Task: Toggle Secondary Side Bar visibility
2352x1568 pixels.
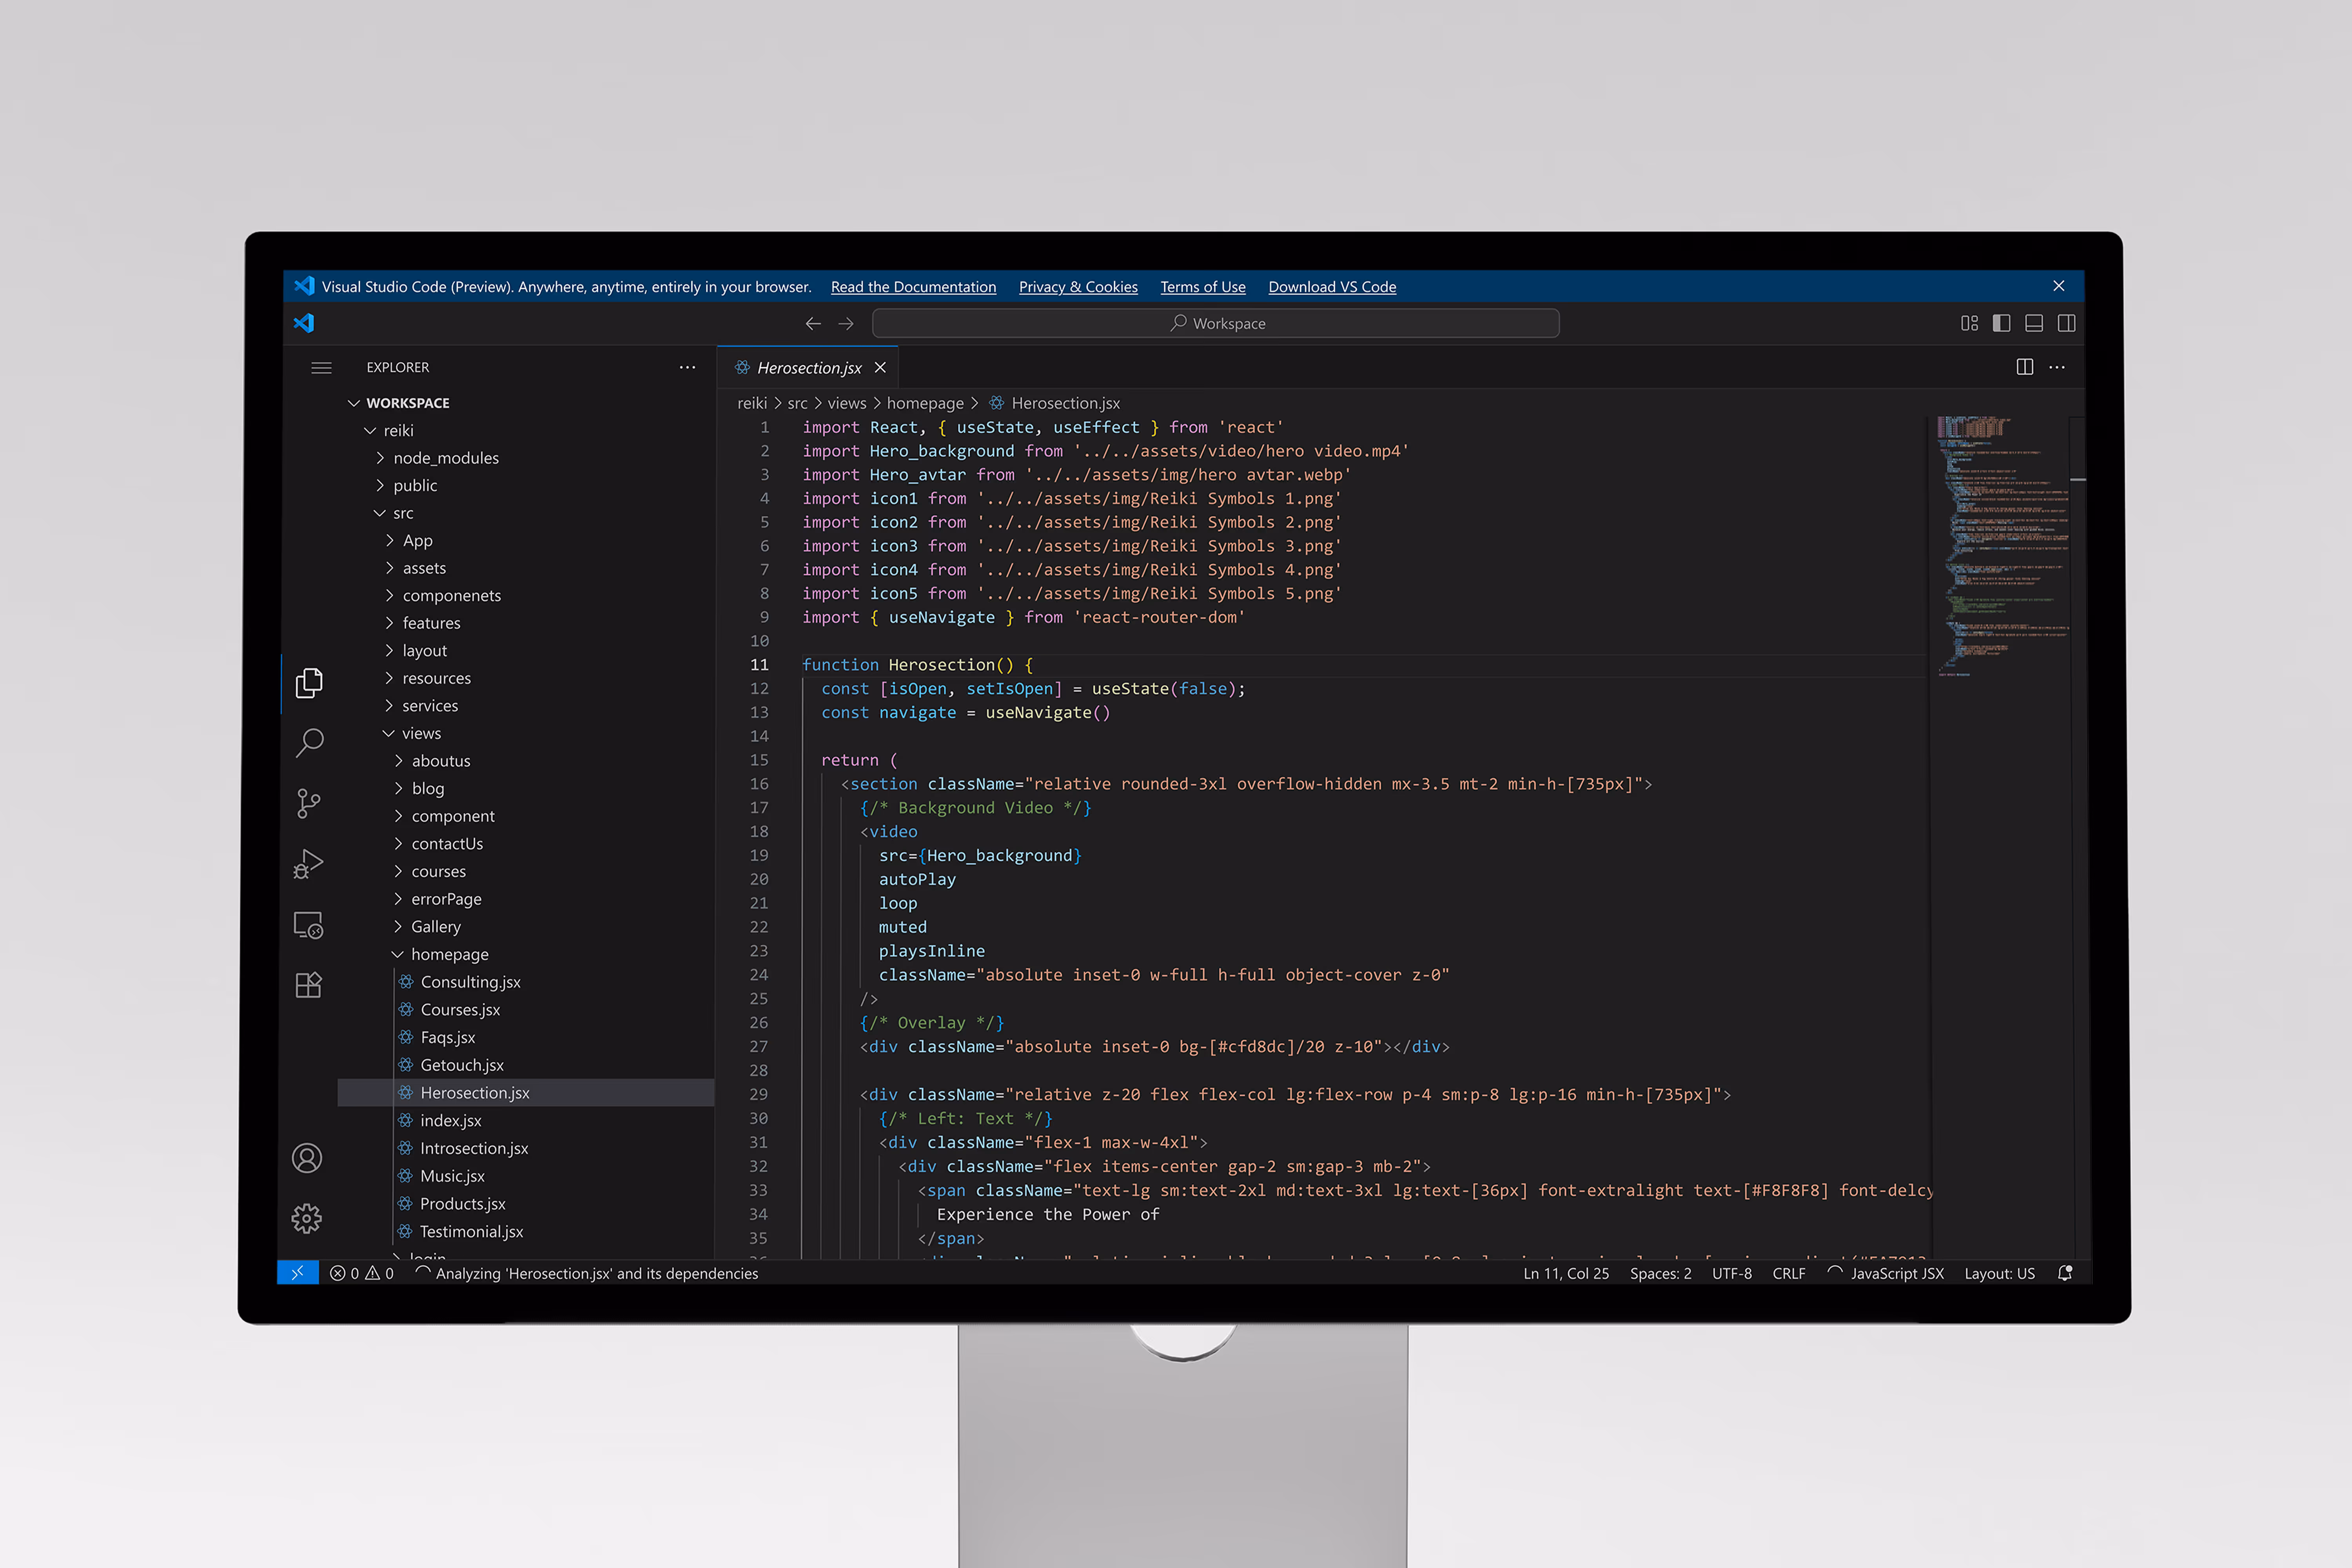Action: click(2067, 323)
